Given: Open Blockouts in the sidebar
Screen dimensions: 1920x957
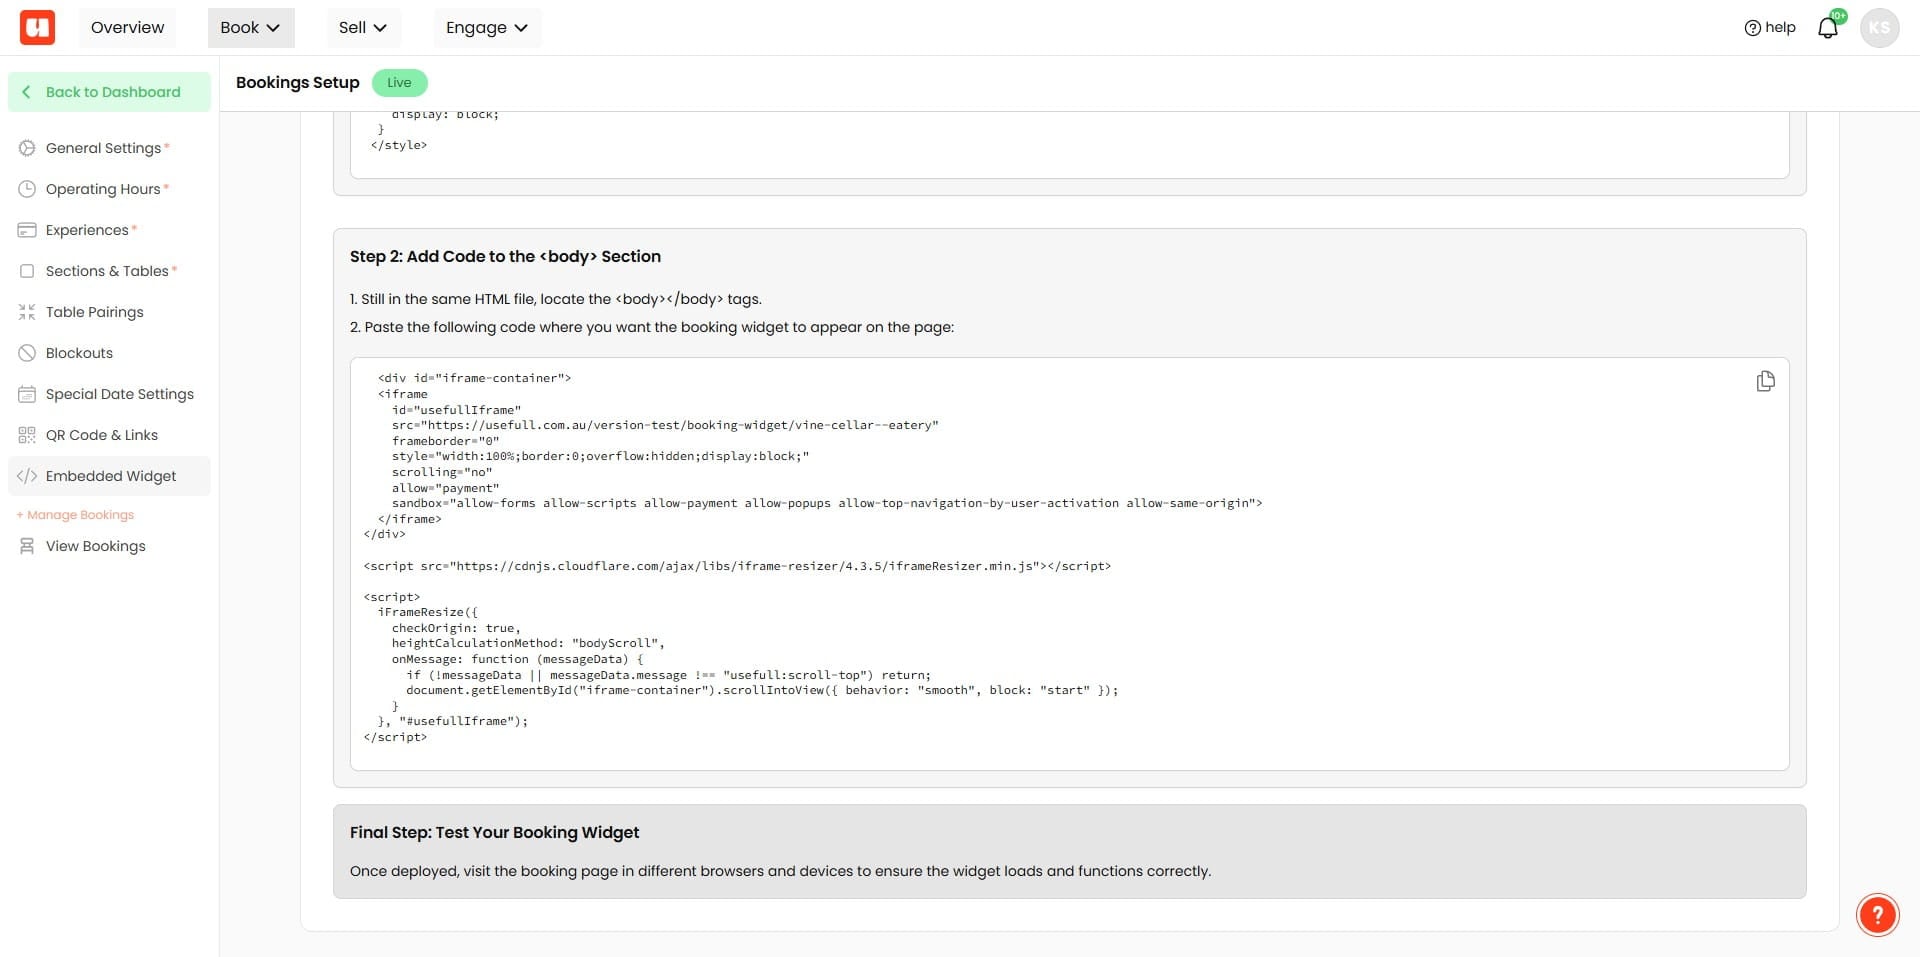Looking at the screenshot, I should click(109, 353).
